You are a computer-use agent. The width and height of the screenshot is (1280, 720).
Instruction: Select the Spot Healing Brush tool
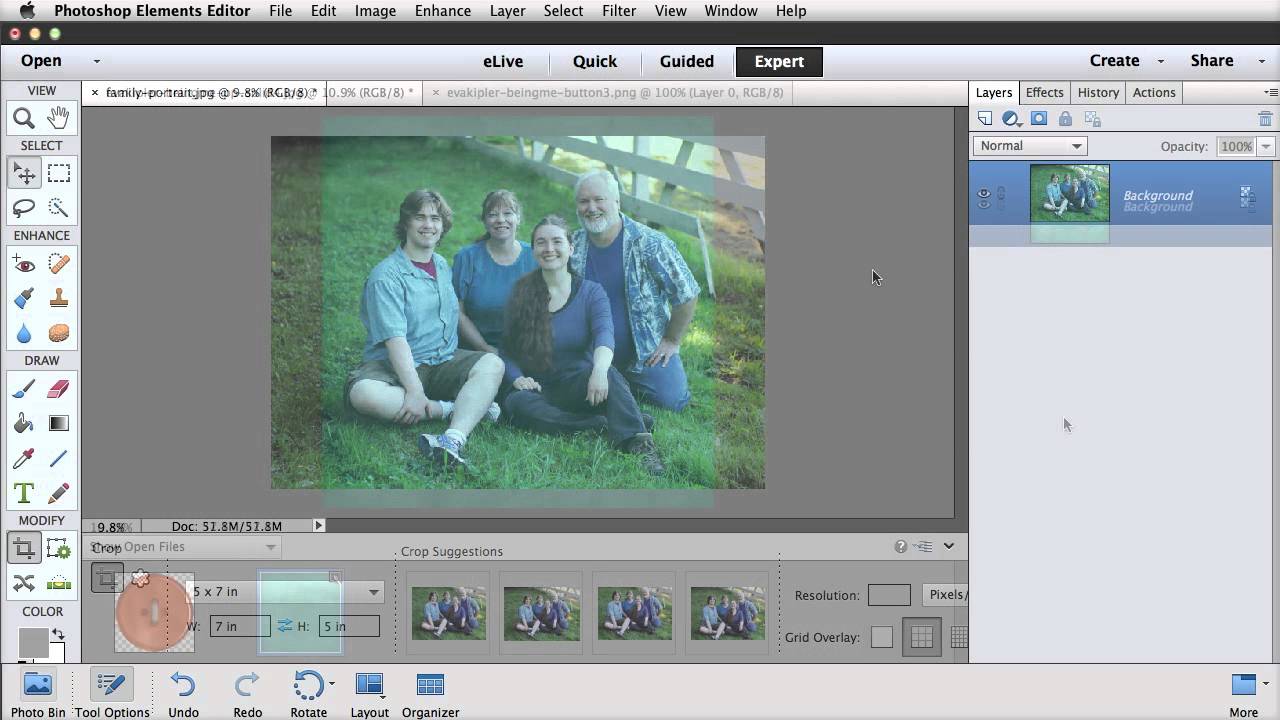pos(58,264)
